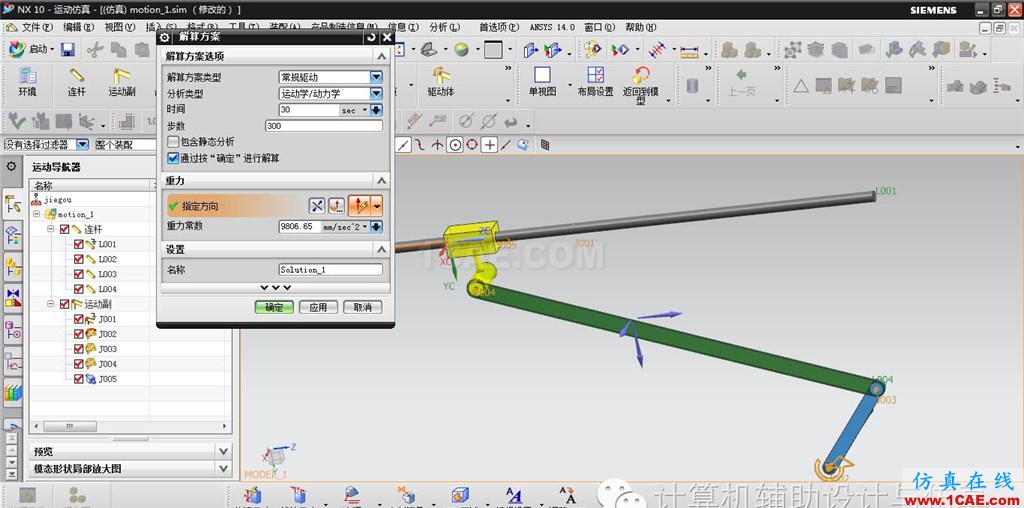Click the Save icon in the toolbar
This screenshot has height=508, width=1024.
coord(67,50)
